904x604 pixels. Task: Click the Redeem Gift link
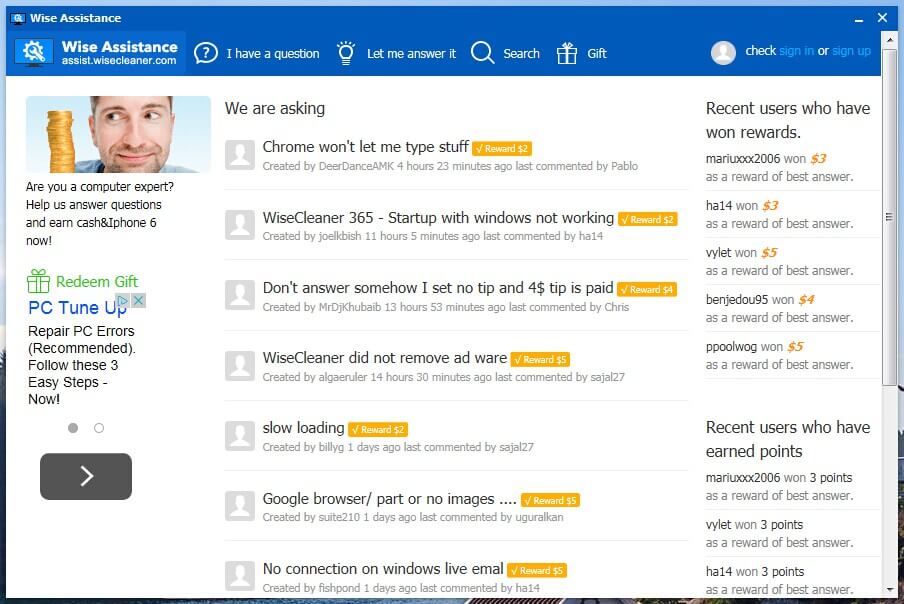[97, 282]
